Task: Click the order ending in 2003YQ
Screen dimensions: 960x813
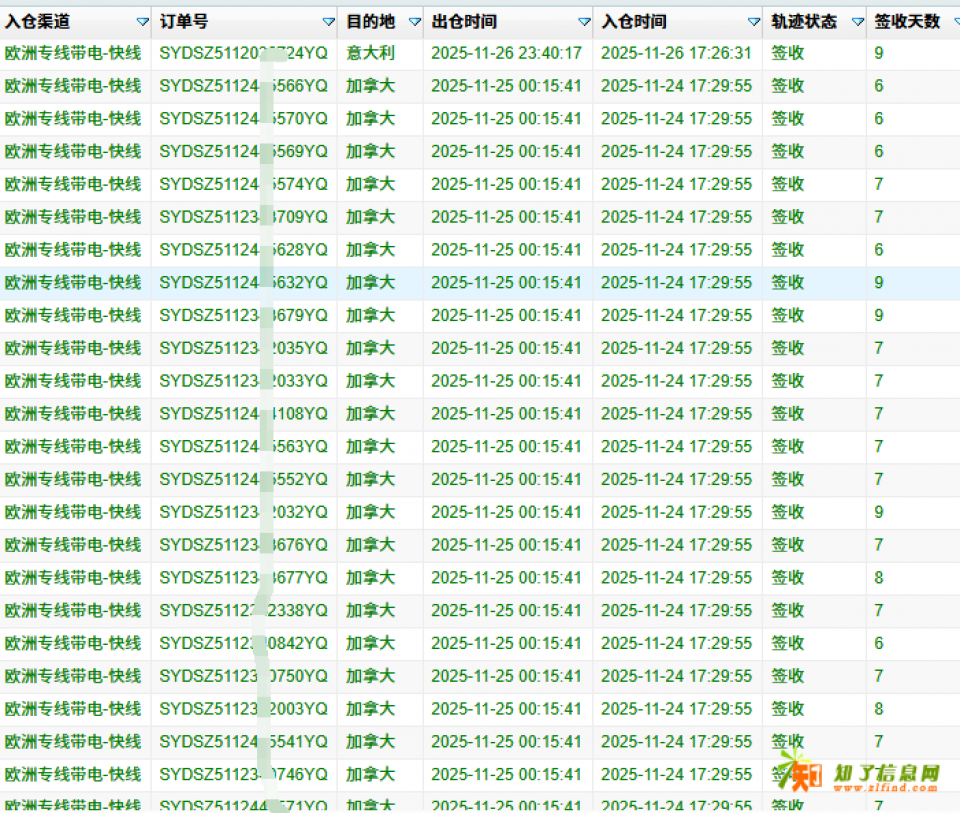Action: tap(243, 709)
